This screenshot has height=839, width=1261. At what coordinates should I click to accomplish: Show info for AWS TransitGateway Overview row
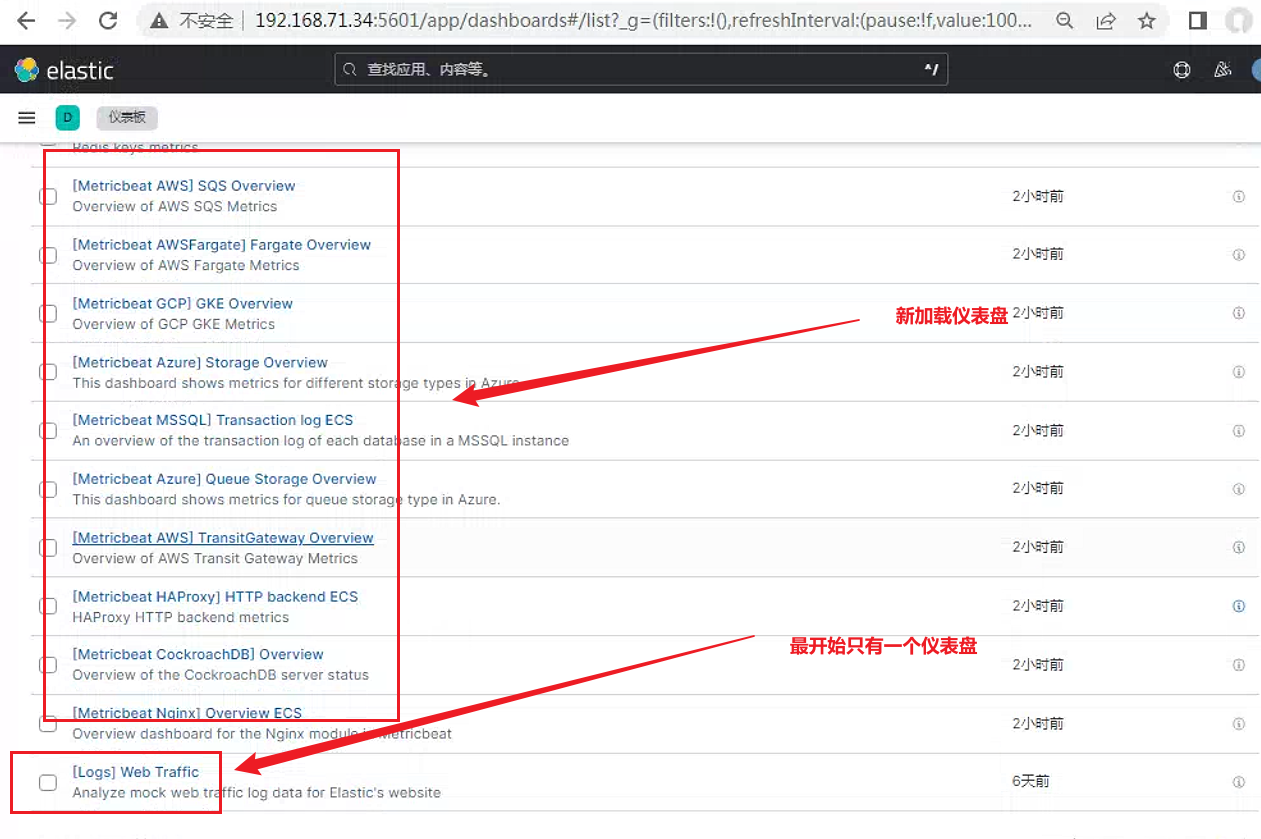[1238, 548]
